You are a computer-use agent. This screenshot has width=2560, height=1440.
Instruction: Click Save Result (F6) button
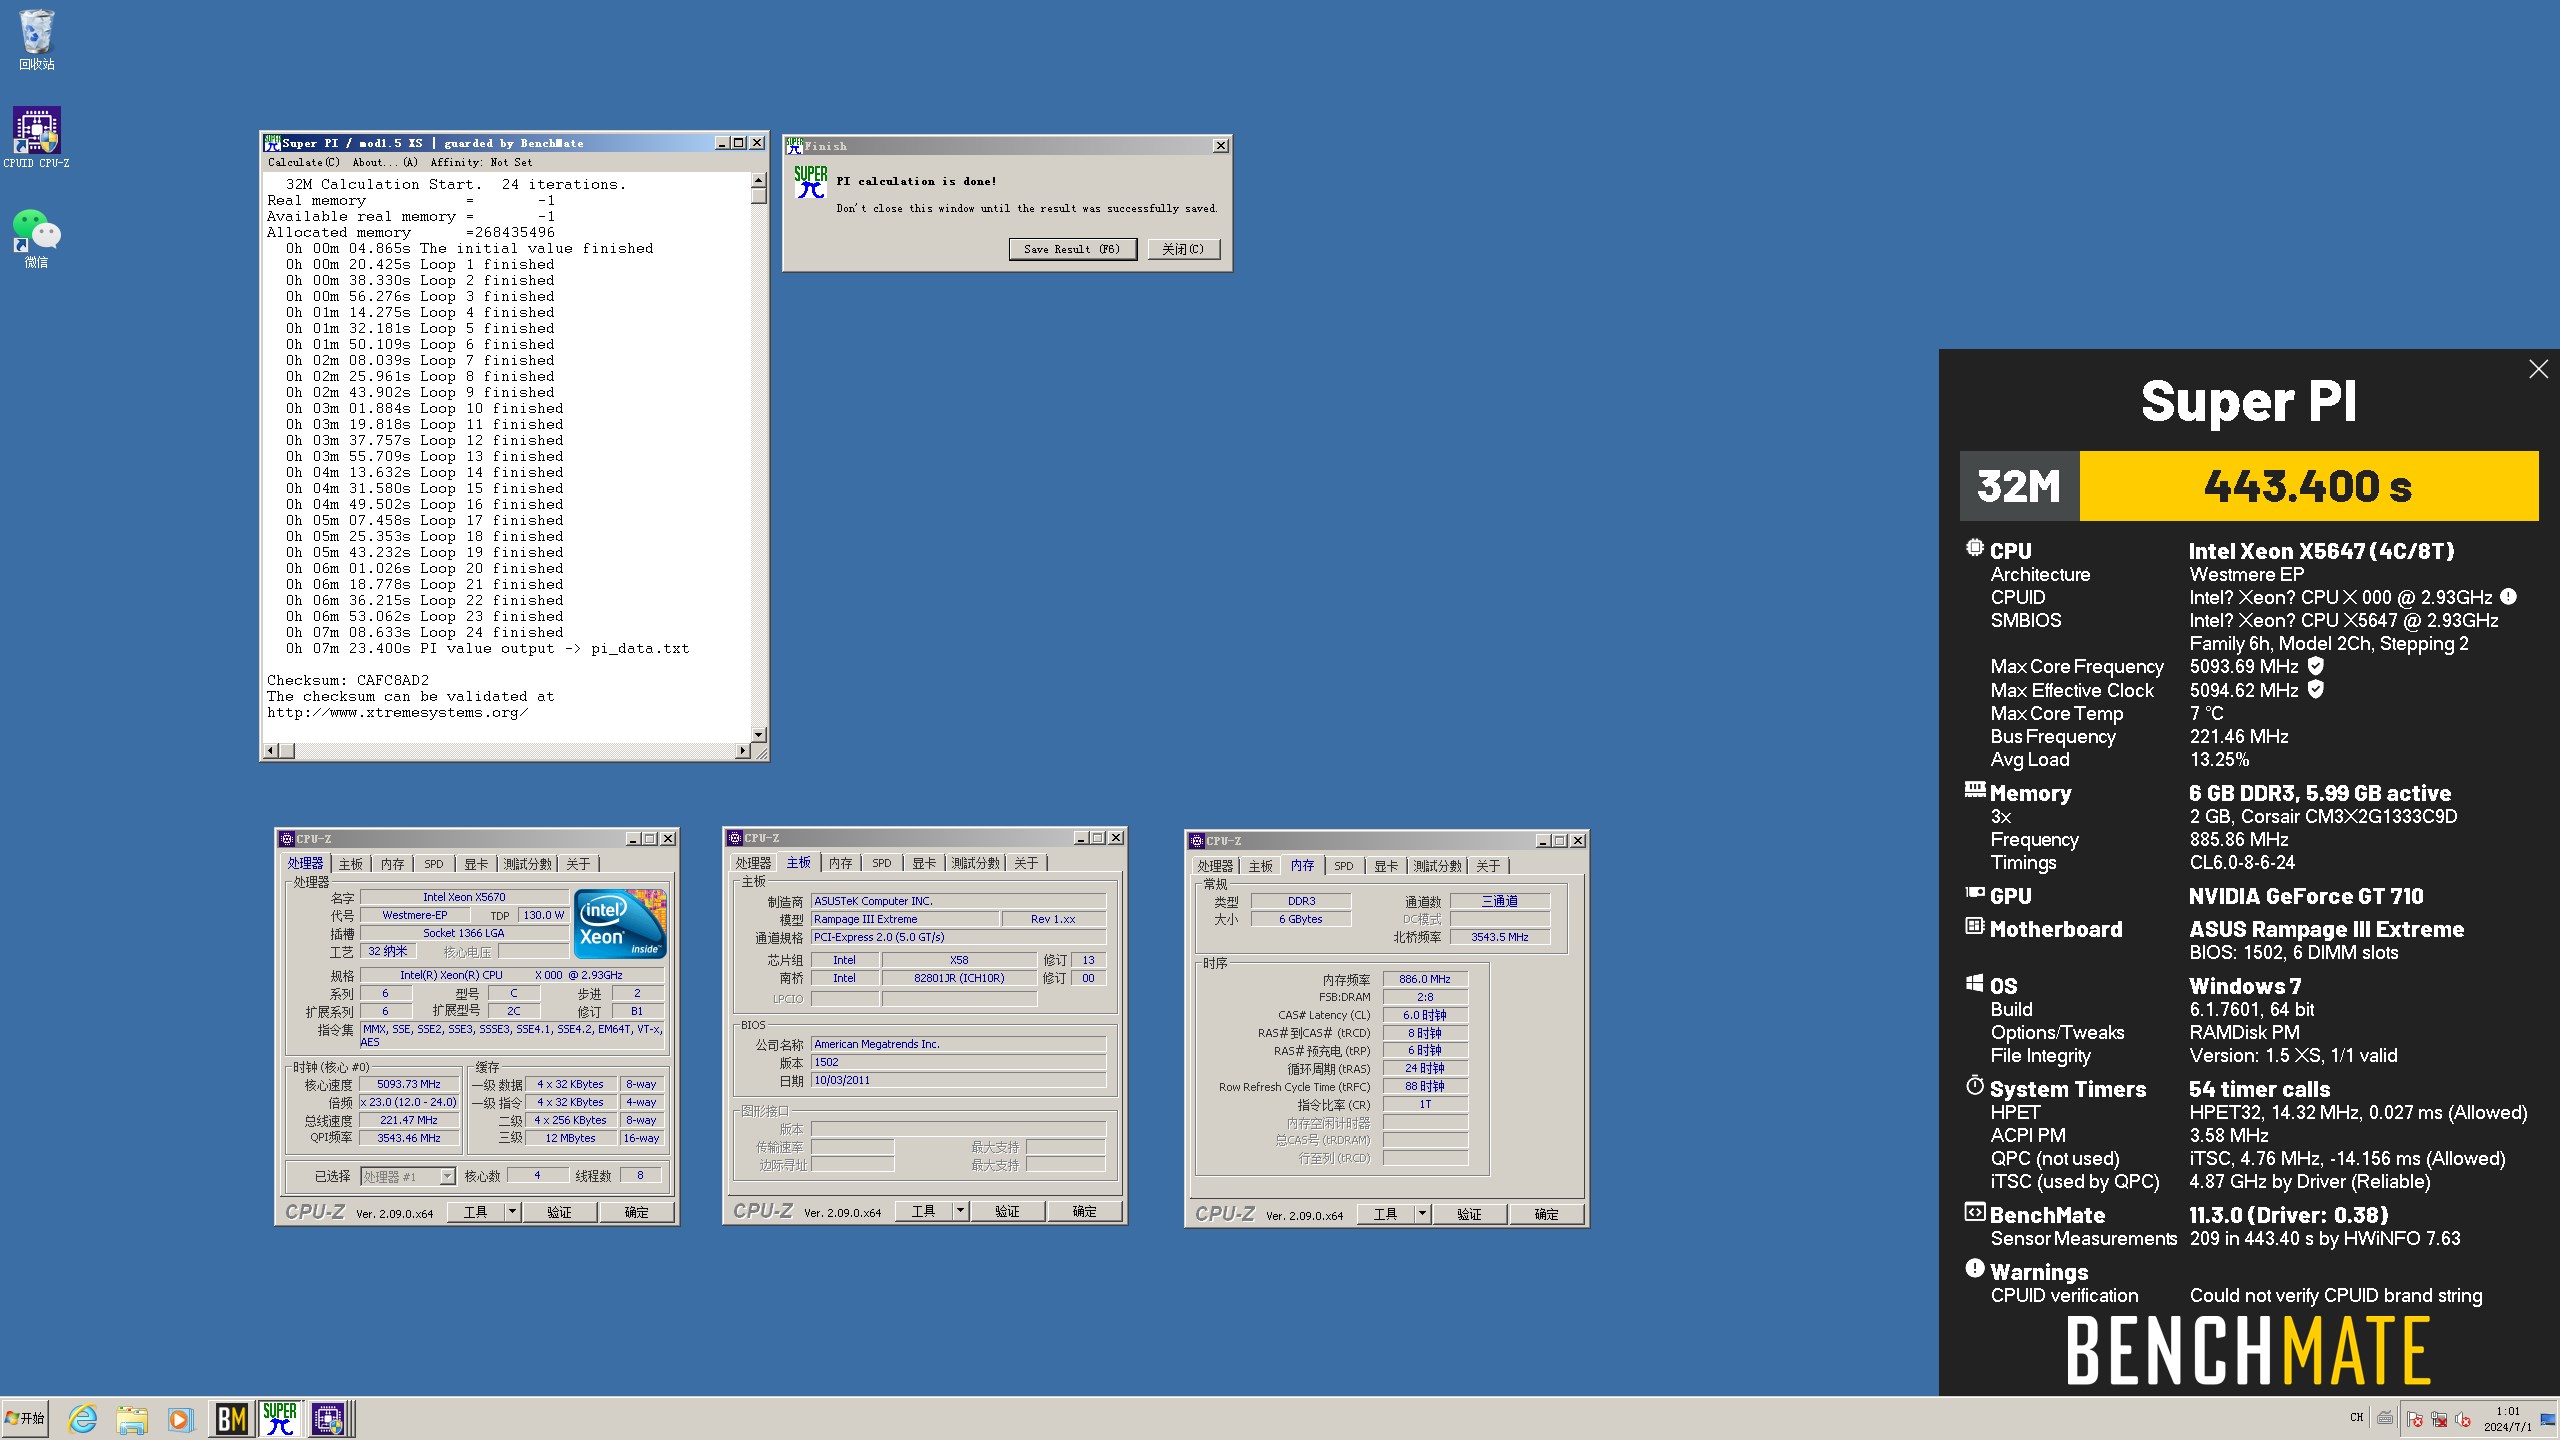1072,249
